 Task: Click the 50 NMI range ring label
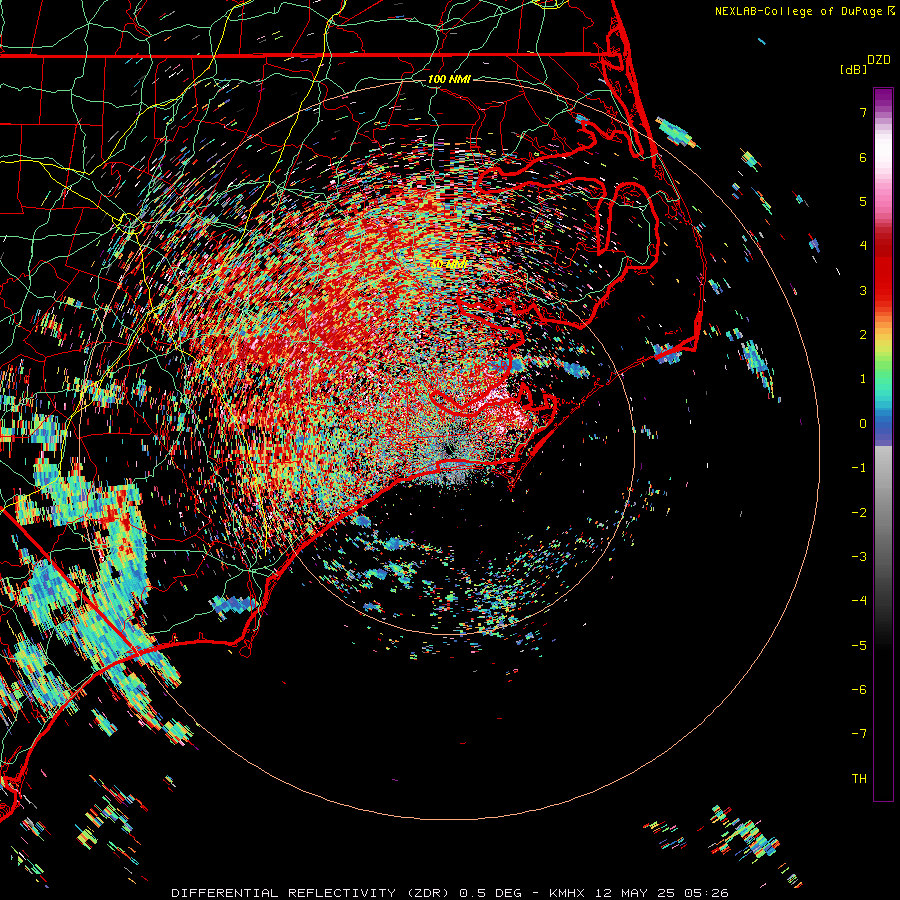(449, 263)
